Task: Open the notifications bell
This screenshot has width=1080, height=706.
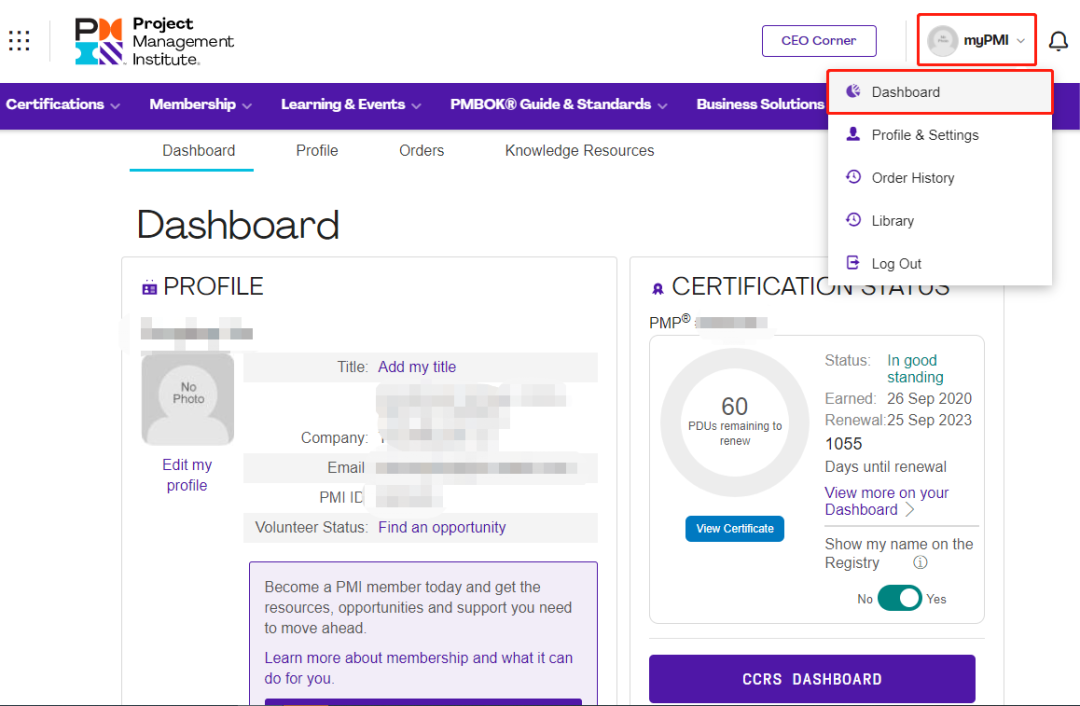Action: click(x=1058, y=41)
